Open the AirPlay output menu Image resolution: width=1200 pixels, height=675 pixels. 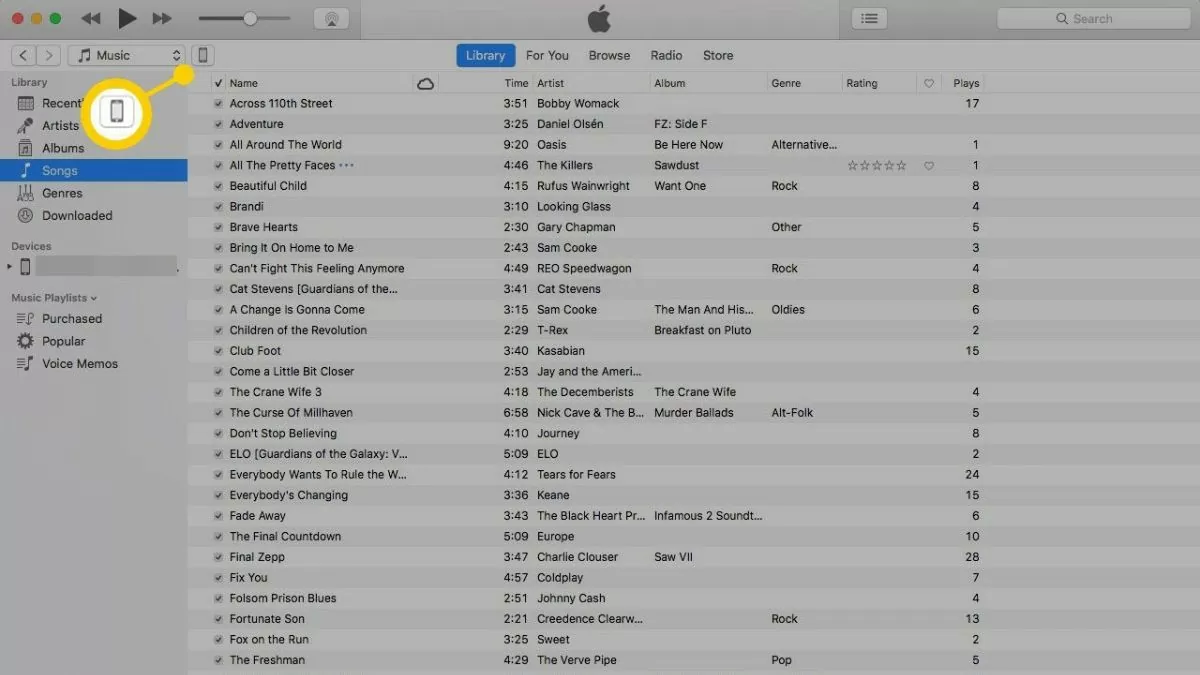click(x=331, y=18)
